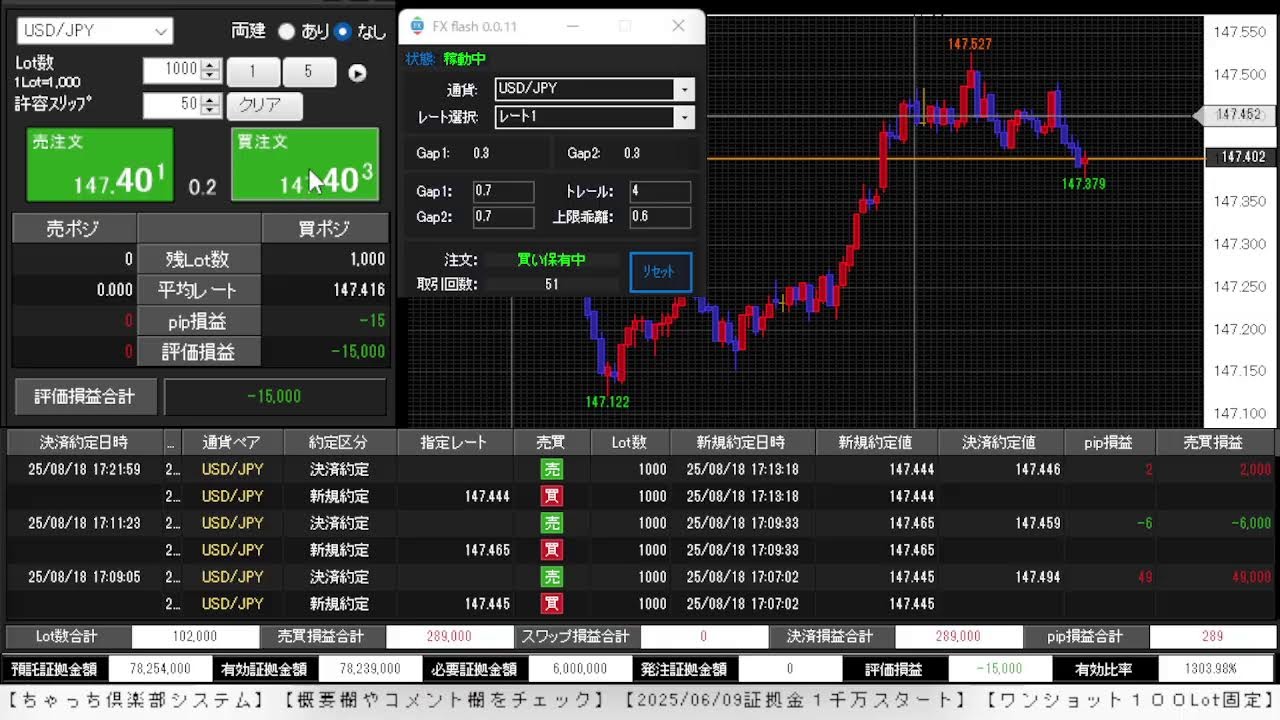
Task: Select the 両建 あり radio button
Action: coord(286,31)
